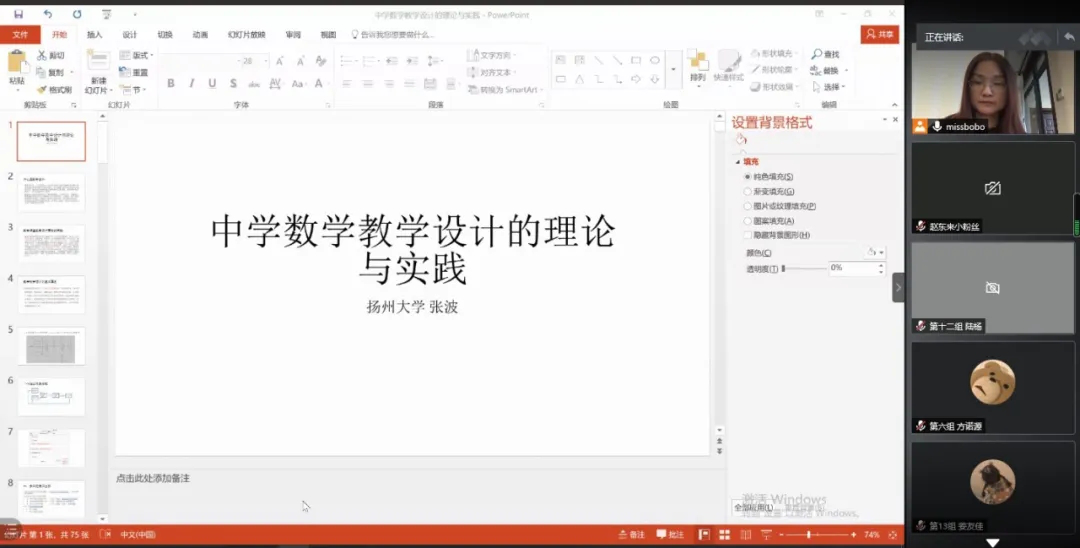Screen dimensions: 1080x548
Task: Expand the shapes gallery more arrow
Action: tap(673, 70)
